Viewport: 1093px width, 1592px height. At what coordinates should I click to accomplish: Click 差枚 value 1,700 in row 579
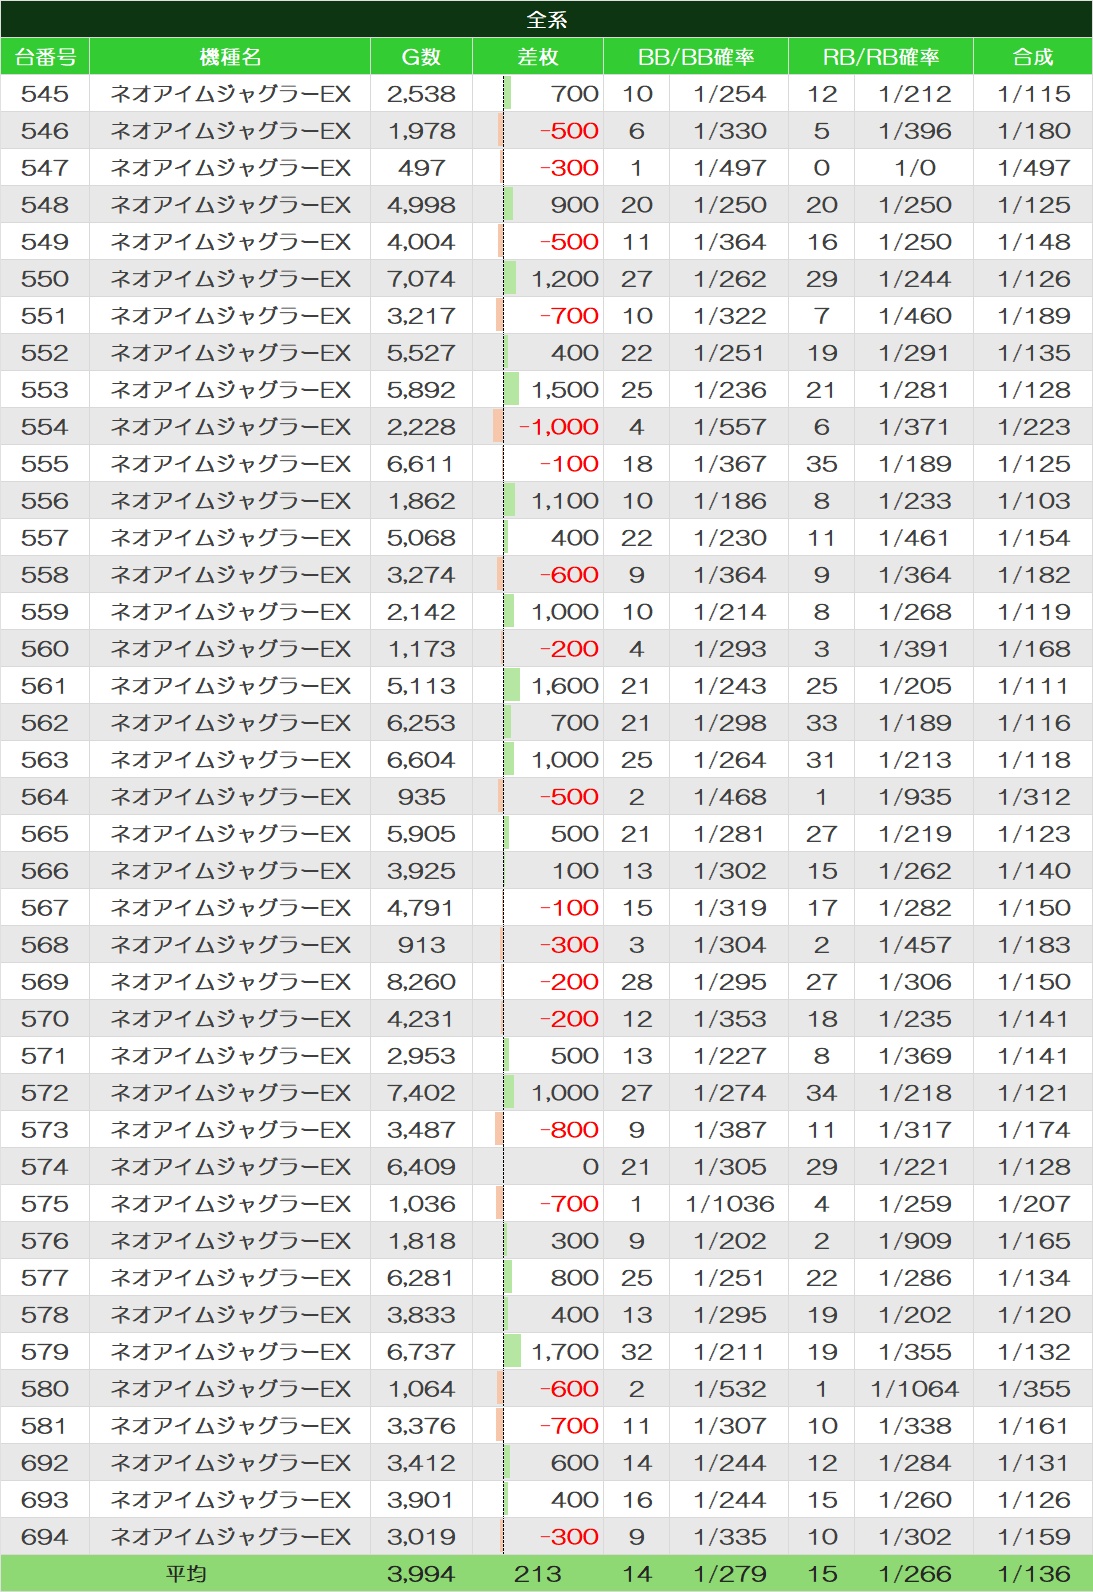(x=565, y=1352)
